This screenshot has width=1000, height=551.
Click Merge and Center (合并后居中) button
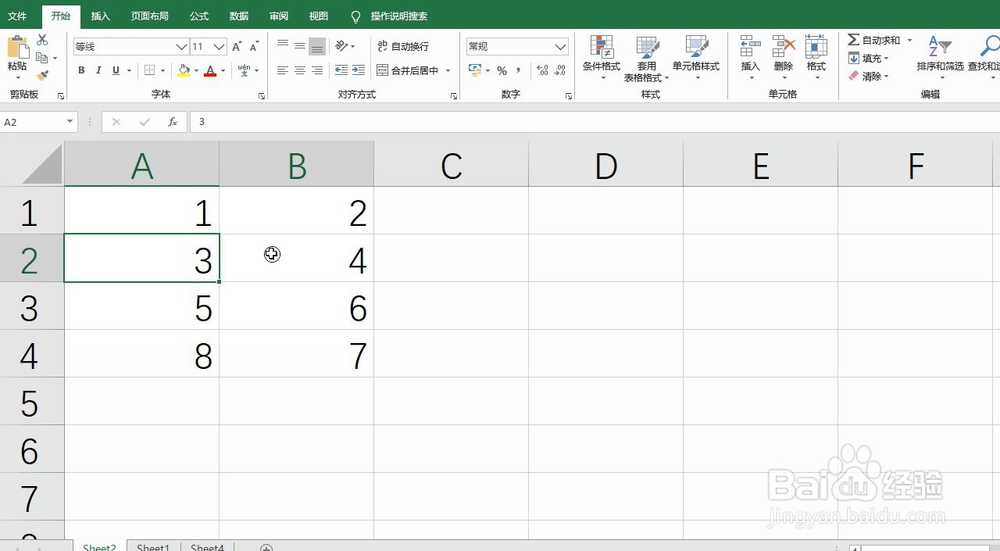(409, 71)
